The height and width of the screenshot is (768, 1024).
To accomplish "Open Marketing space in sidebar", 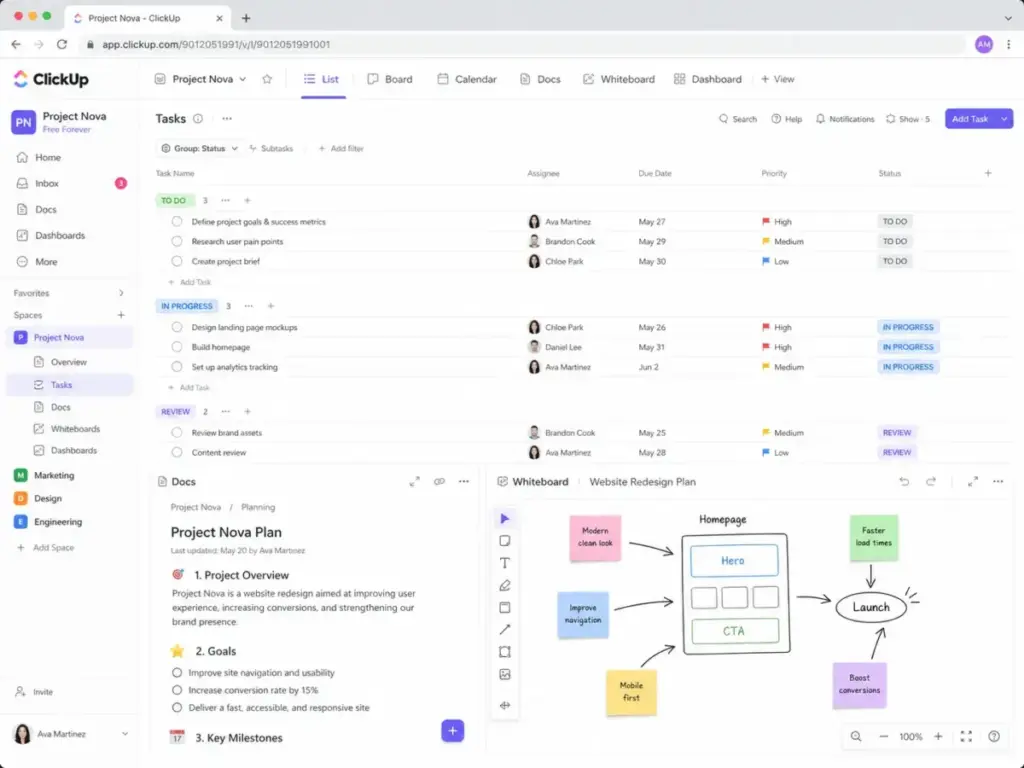I will coord(44,475).
